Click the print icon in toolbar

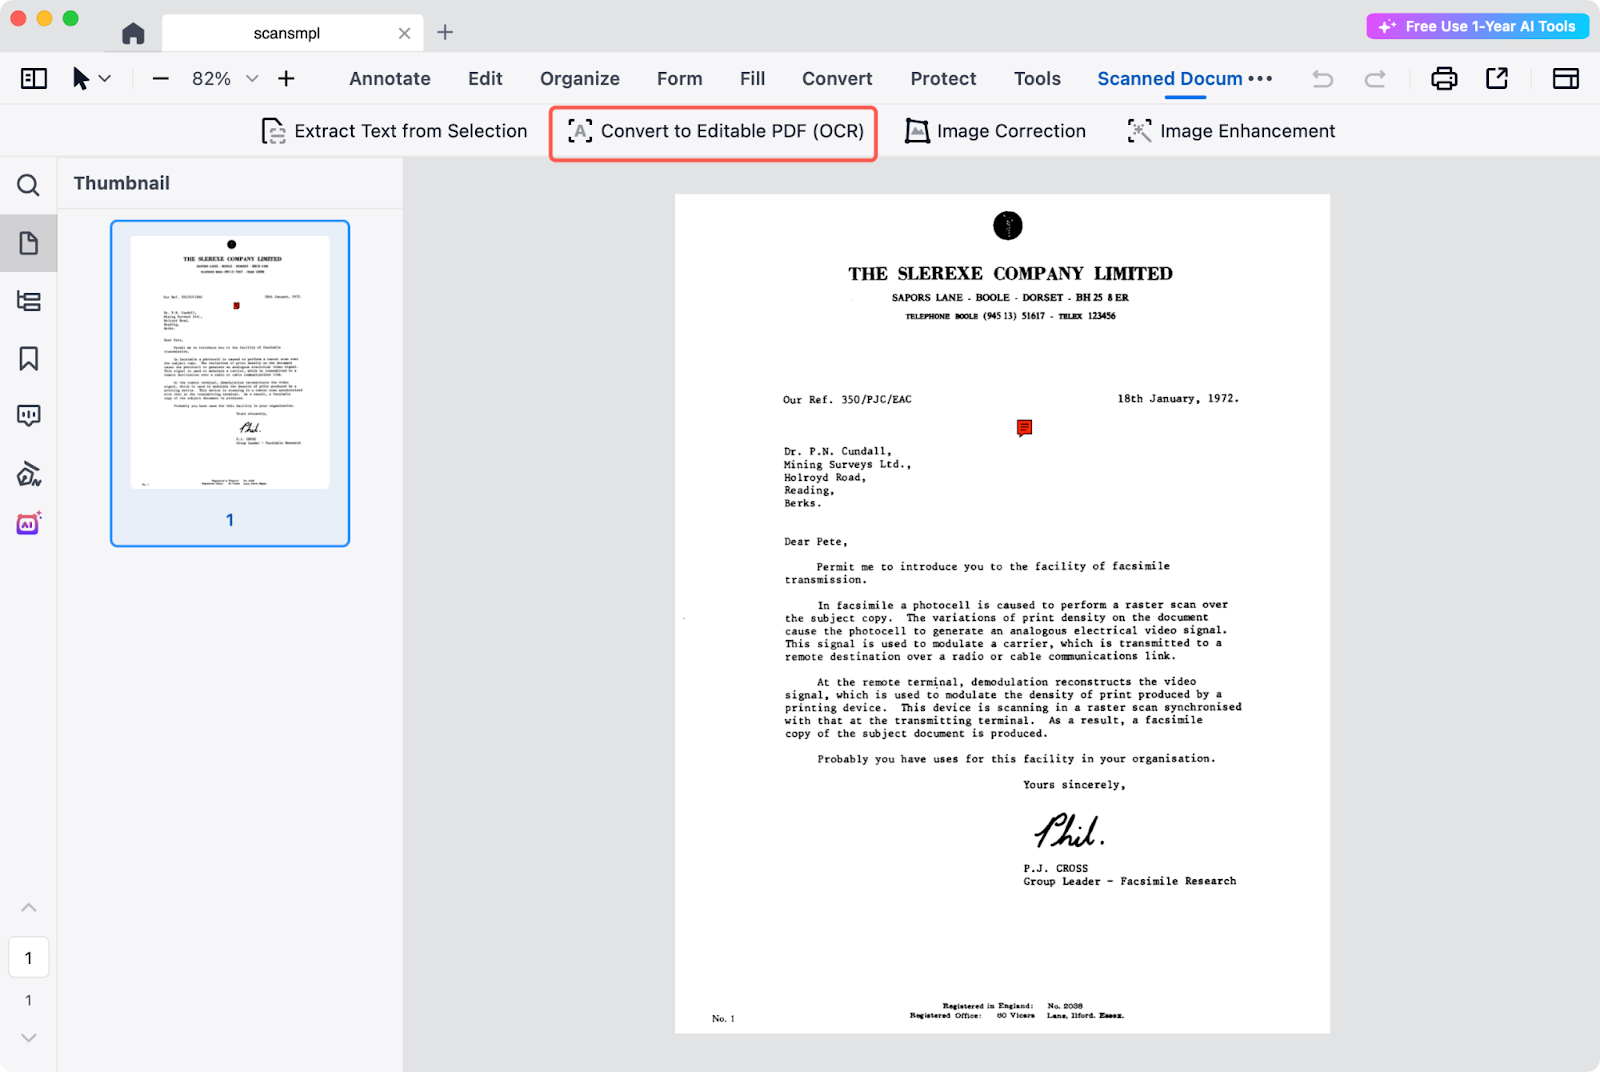pos(1444,79)
